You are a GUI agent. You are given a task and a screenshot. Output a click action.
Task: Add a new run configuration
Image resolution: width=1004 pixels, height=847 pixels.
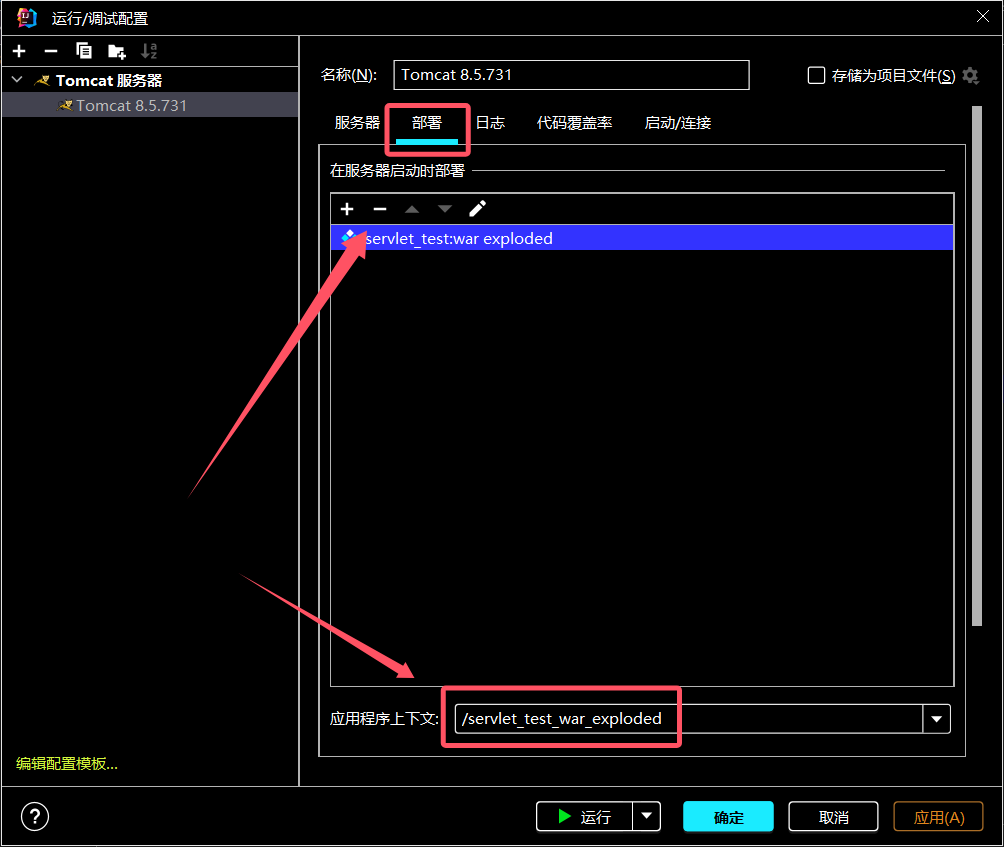coord(19,51)
